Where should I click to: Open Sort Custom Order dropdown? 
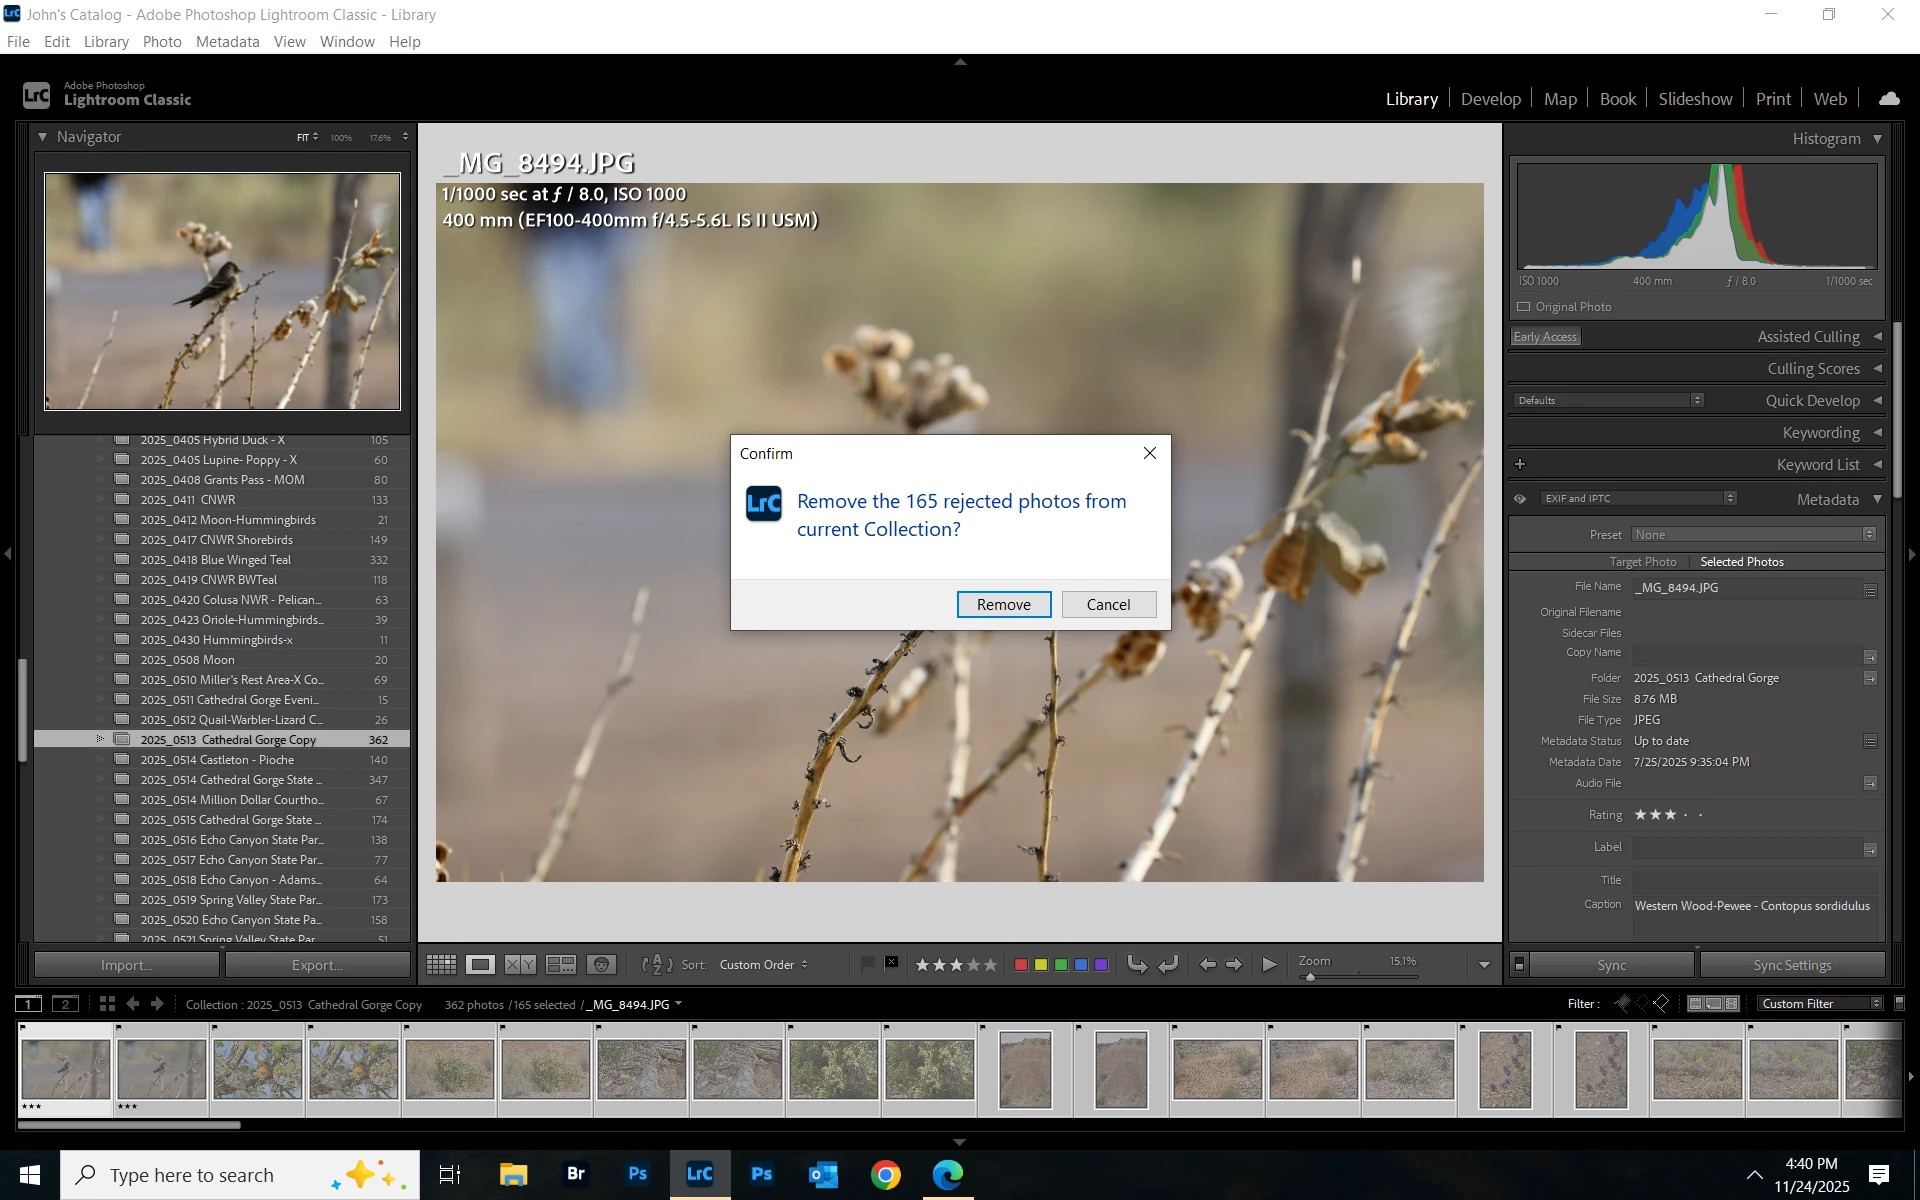[x=763, y=965]
